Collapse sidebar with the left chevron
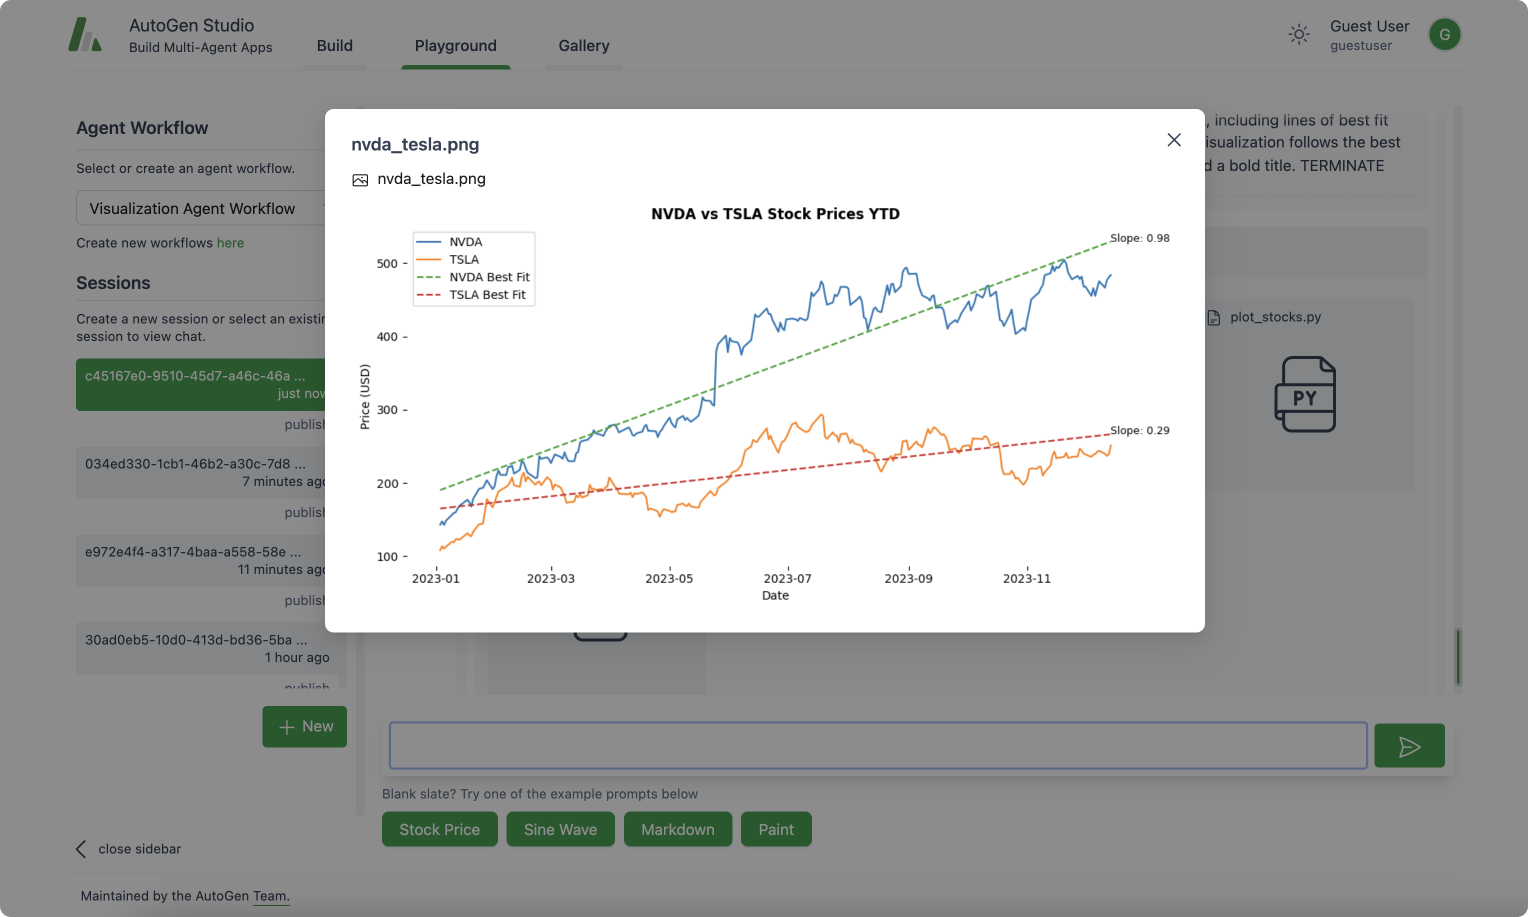1528x917 pixels. click(81, 849)
